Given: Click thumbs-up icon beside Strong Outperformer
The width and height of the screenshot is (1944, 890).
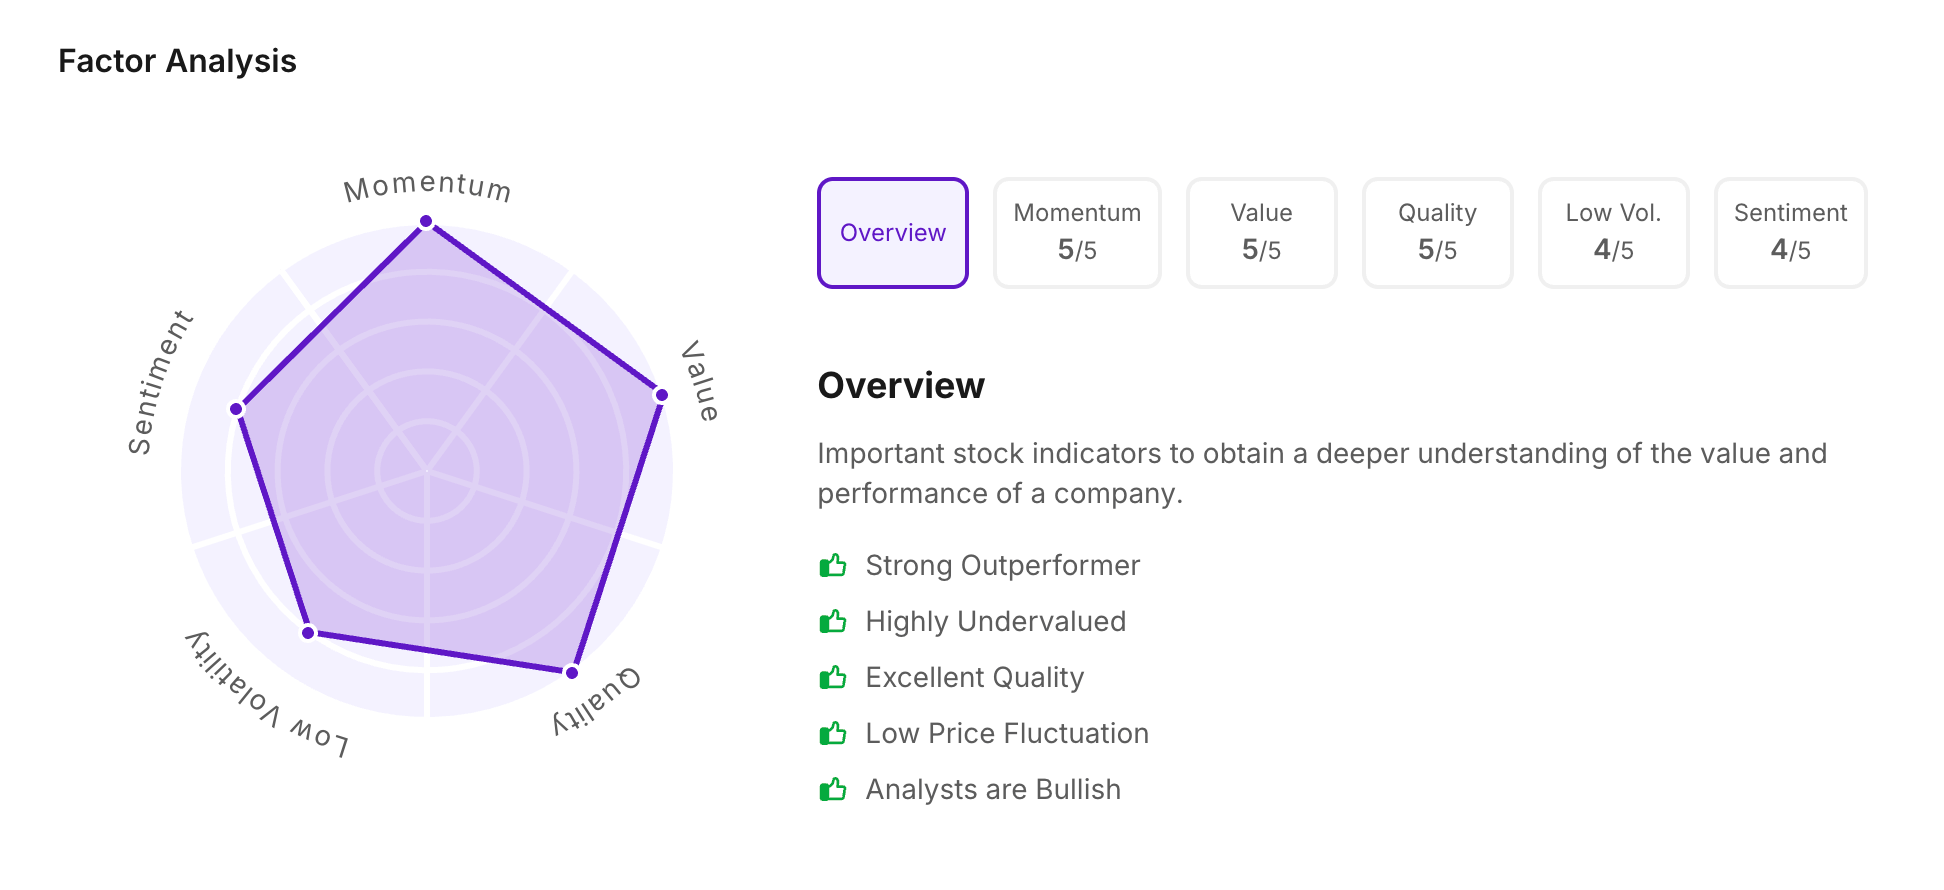Looking at the screenshot, I should [x=833, y=566].
